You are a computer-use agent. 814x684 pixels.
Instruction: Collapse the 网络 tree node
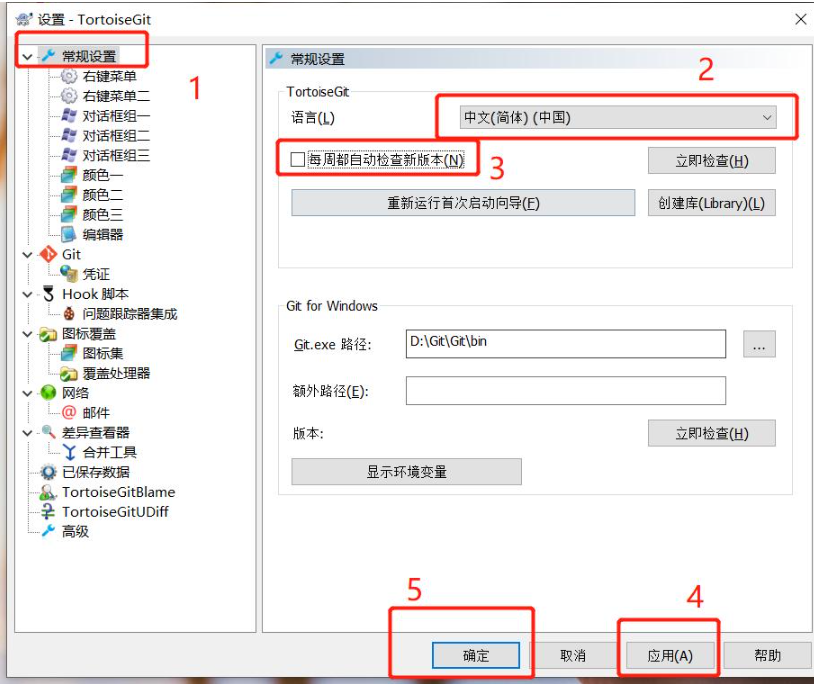[27, 393]
